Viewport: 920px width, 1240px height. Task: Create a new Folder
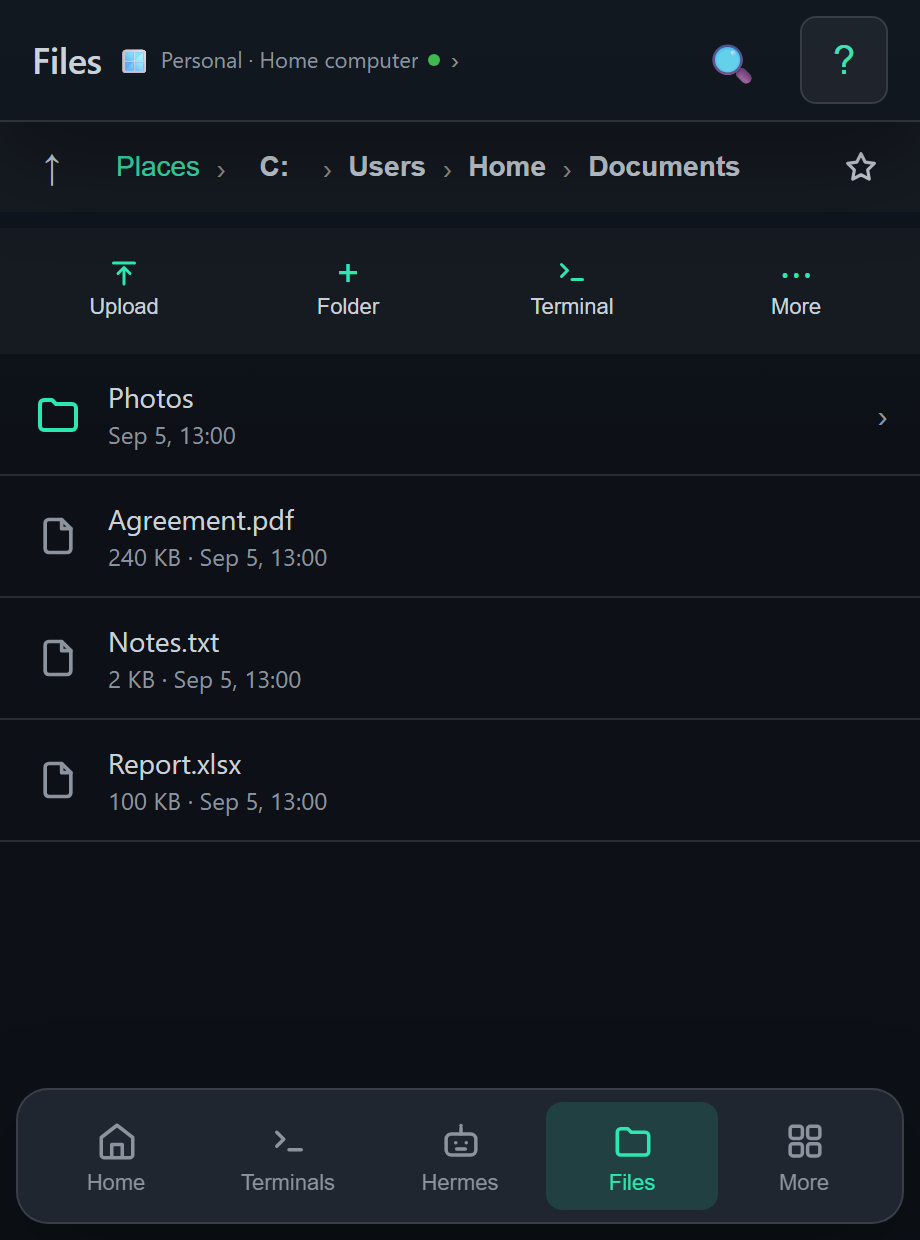click(348, 289)
